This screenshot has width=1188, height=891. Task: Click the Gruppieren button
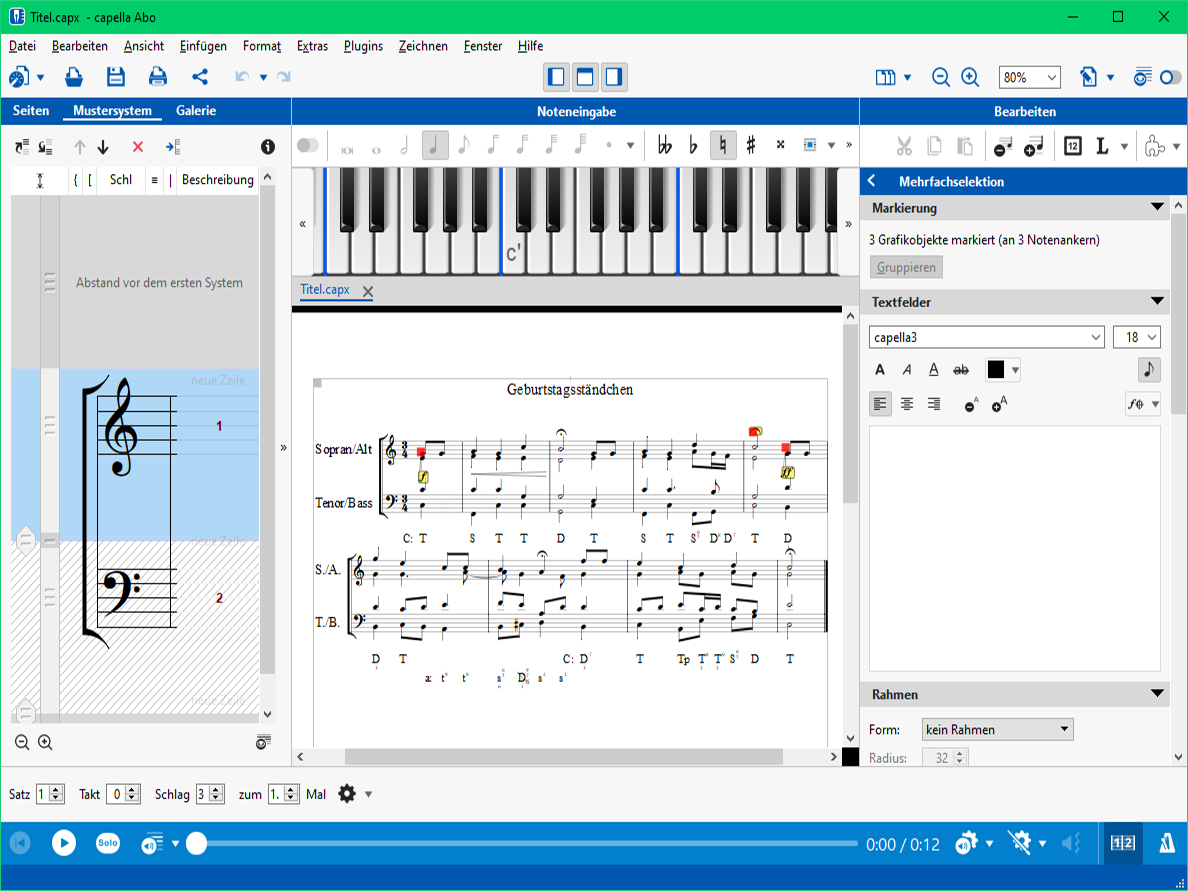906,267
